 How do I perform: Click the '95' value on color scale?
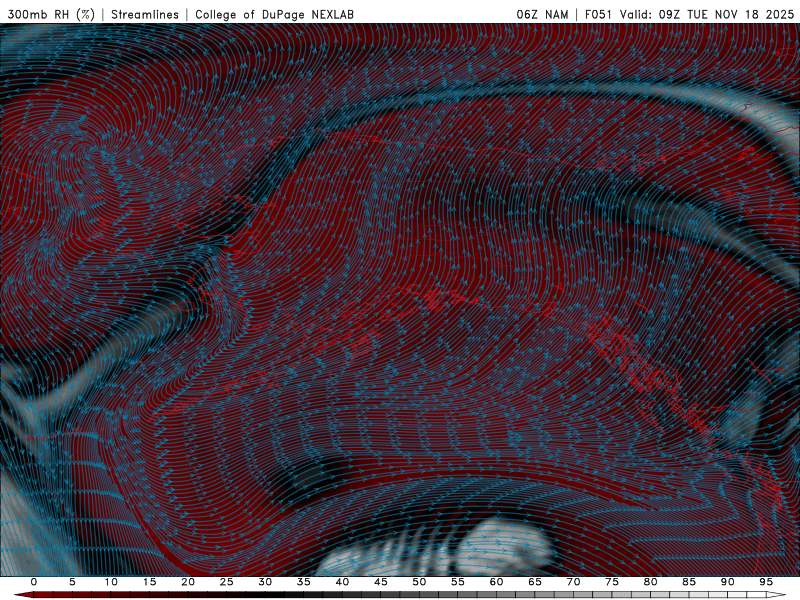(x=766, y=582)
